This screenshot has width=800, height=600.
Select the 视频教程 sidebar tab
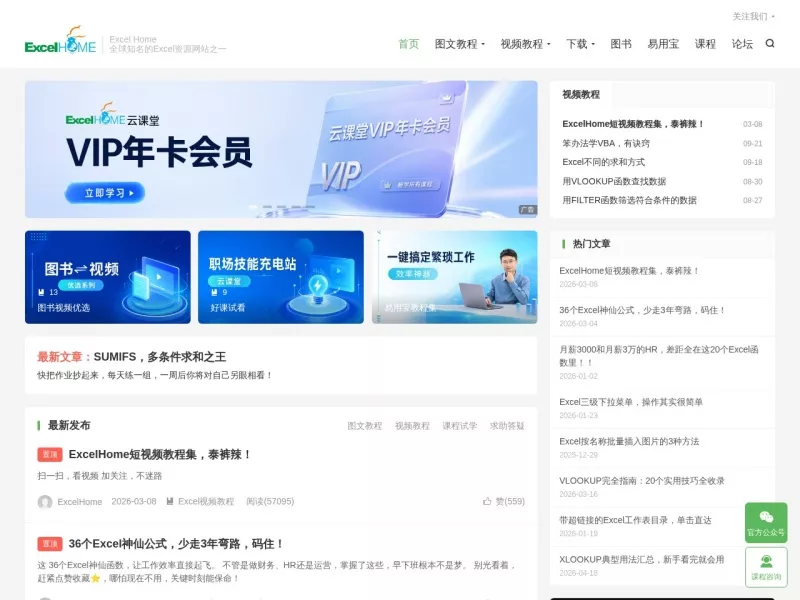click(581, 94)
